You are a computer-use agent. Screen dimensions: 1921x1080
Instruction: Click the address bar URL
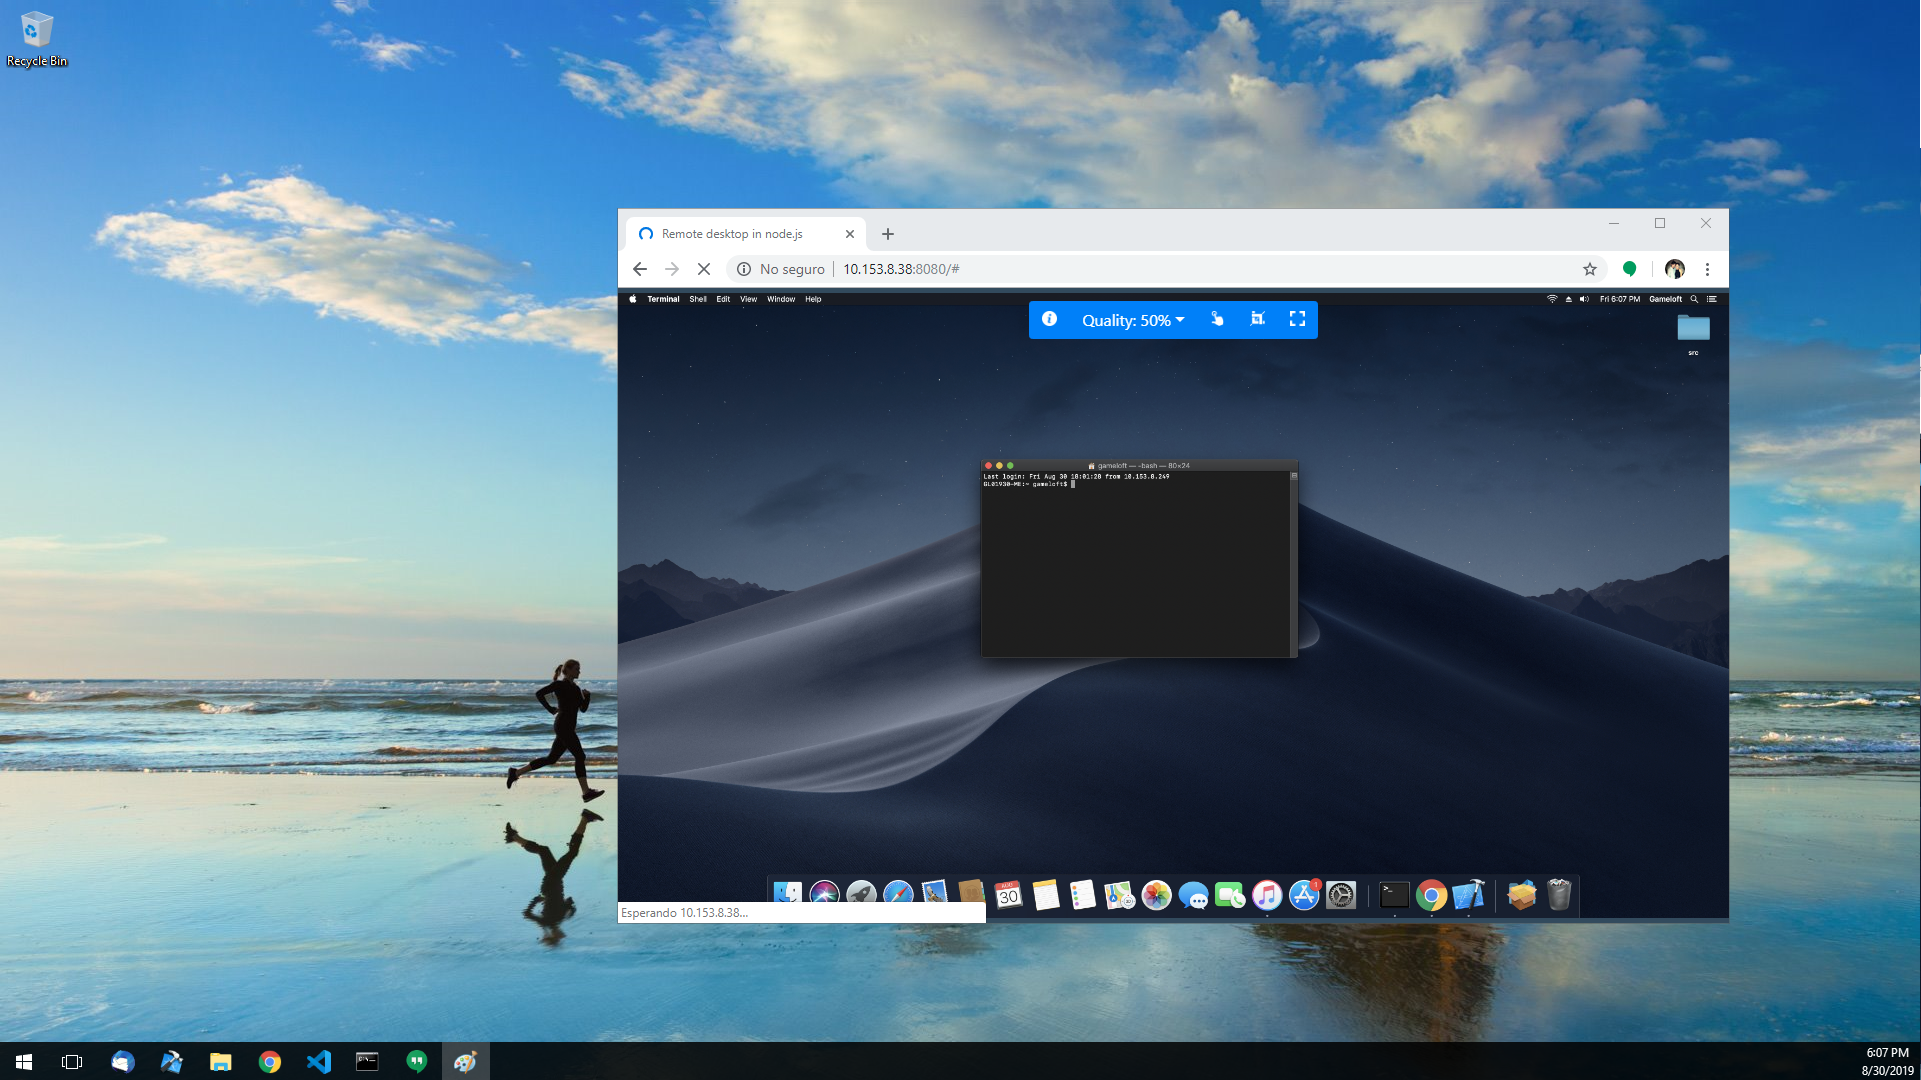(x=900, y=269)
